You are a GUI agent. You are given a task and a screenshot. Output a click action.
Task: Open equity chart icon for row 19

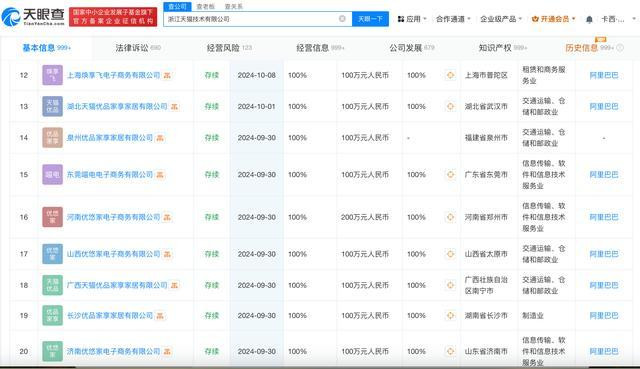(450, 316)
